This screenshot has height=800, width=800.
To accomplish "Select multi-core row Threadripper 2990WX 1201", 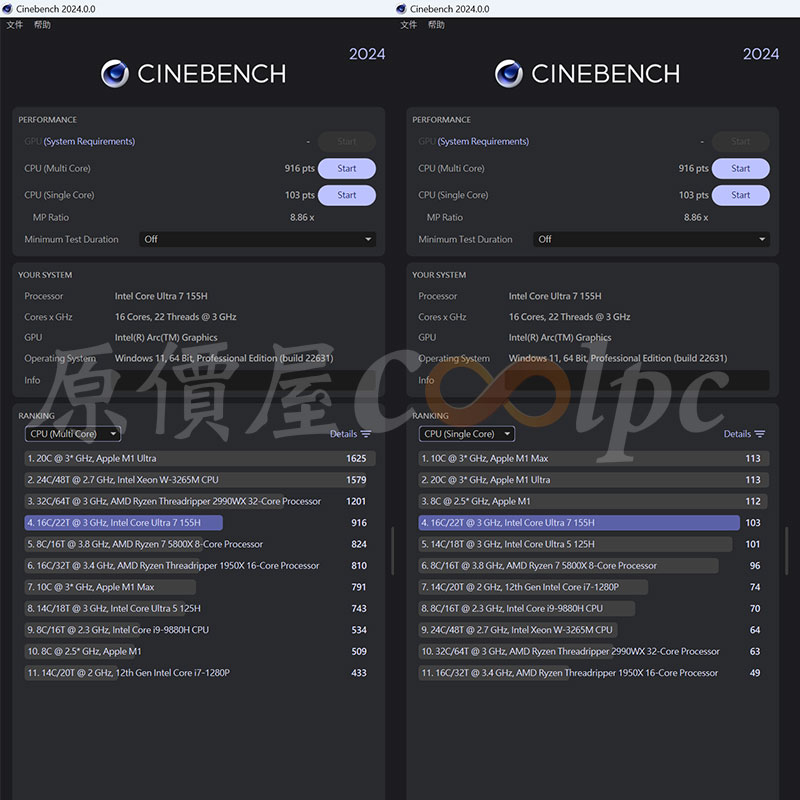I will (x=200, y=501).
